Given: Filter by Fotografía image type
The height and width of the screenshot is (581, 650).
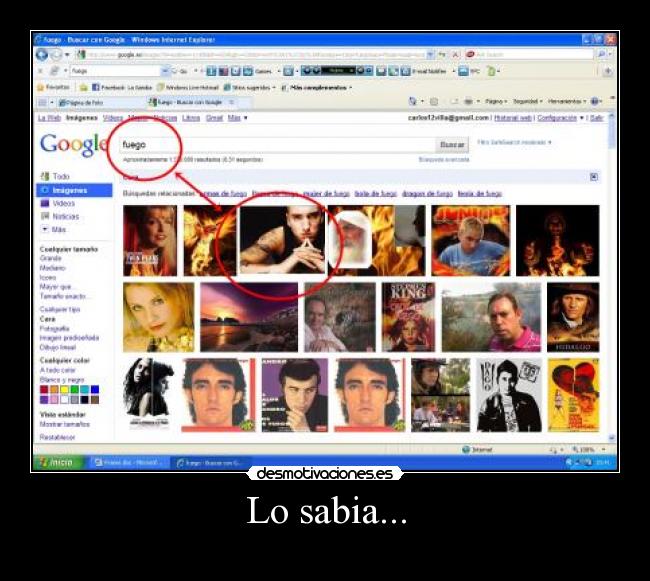Looking at the screenshot, I should (54, 328).
